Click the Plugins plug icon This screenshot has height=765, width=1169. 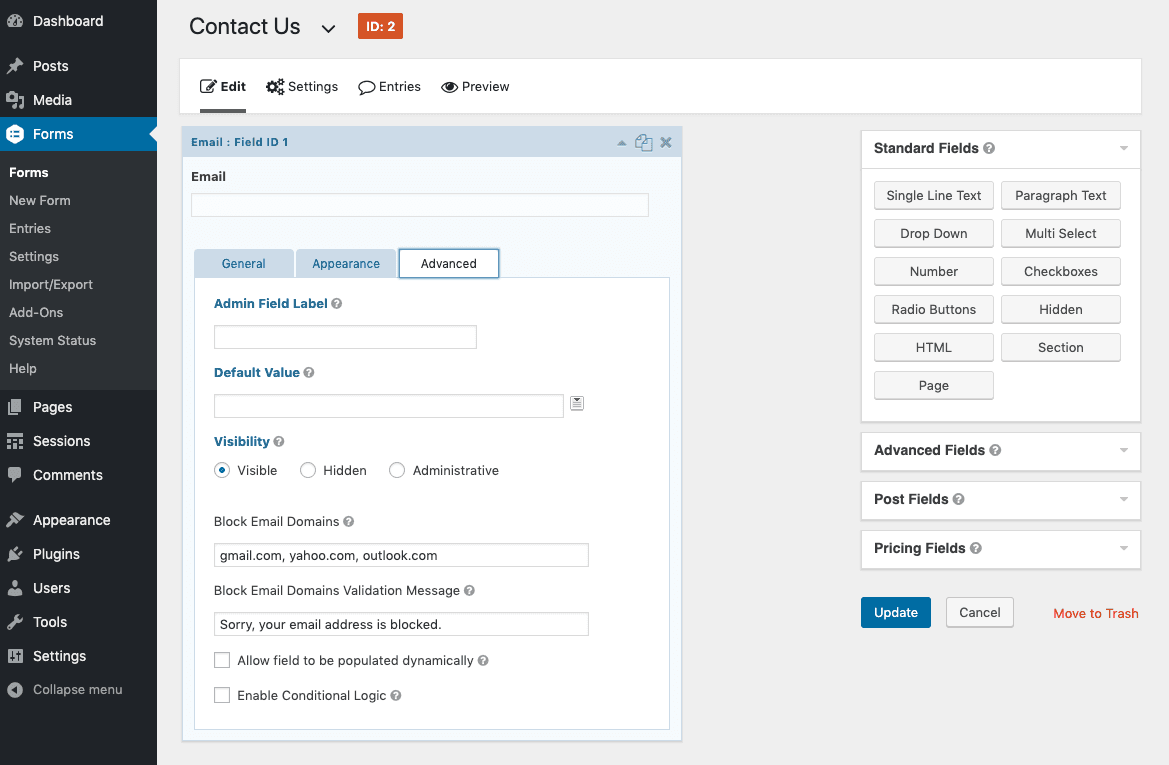[x=15, y=554]
